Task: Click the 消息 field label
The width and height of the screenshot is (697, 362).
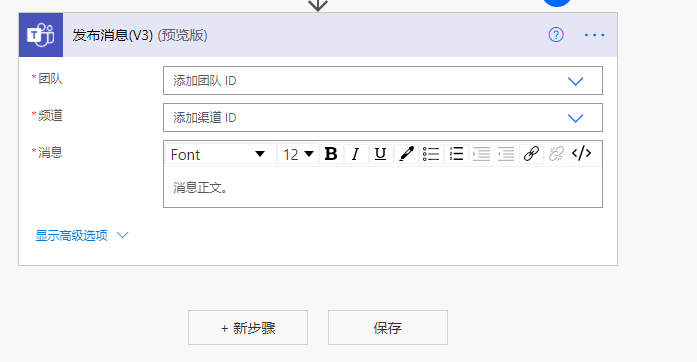Action: click(50, 153)
